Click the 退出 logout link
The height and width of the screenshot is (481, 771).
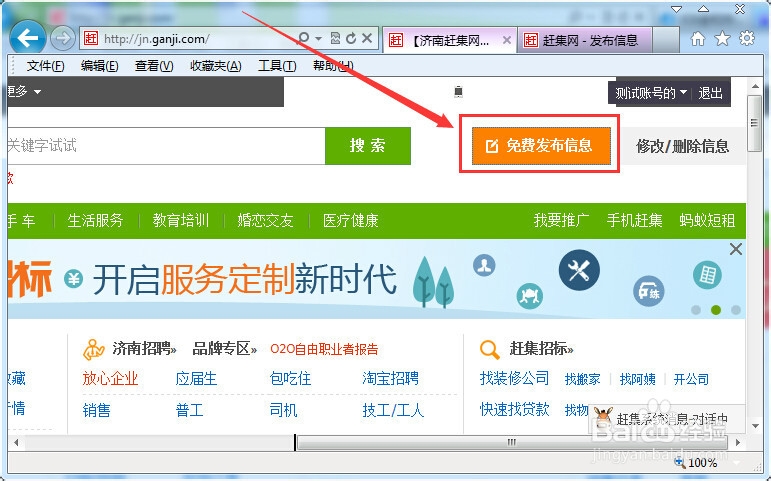[x=710, y=93]
